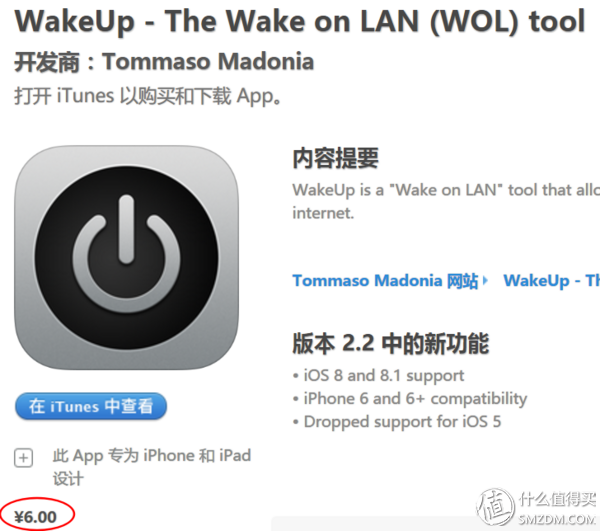The width and height of the screenshot is (600, 531).
Task: Click the developer name Tommaso Madonia heading
Action: [164, 61]
